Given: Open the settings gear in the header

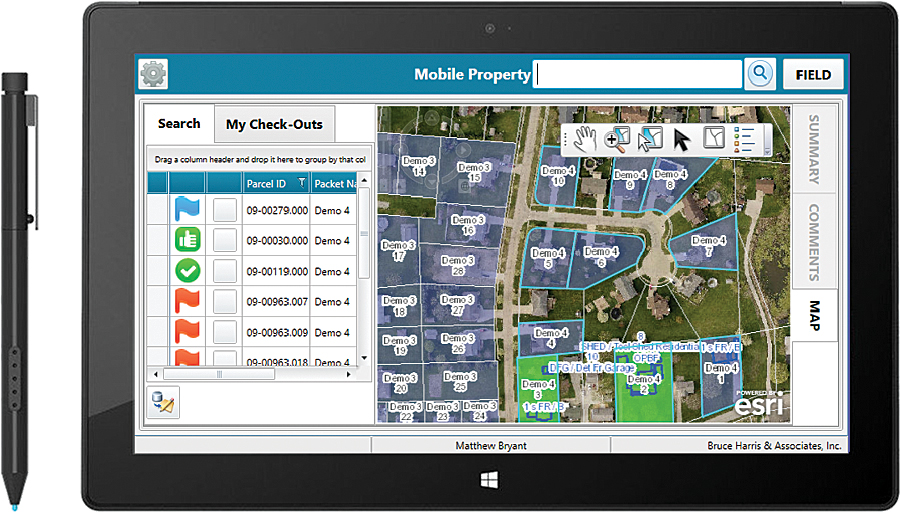Looking at the screenshot, I should click(x=153, y=74).
